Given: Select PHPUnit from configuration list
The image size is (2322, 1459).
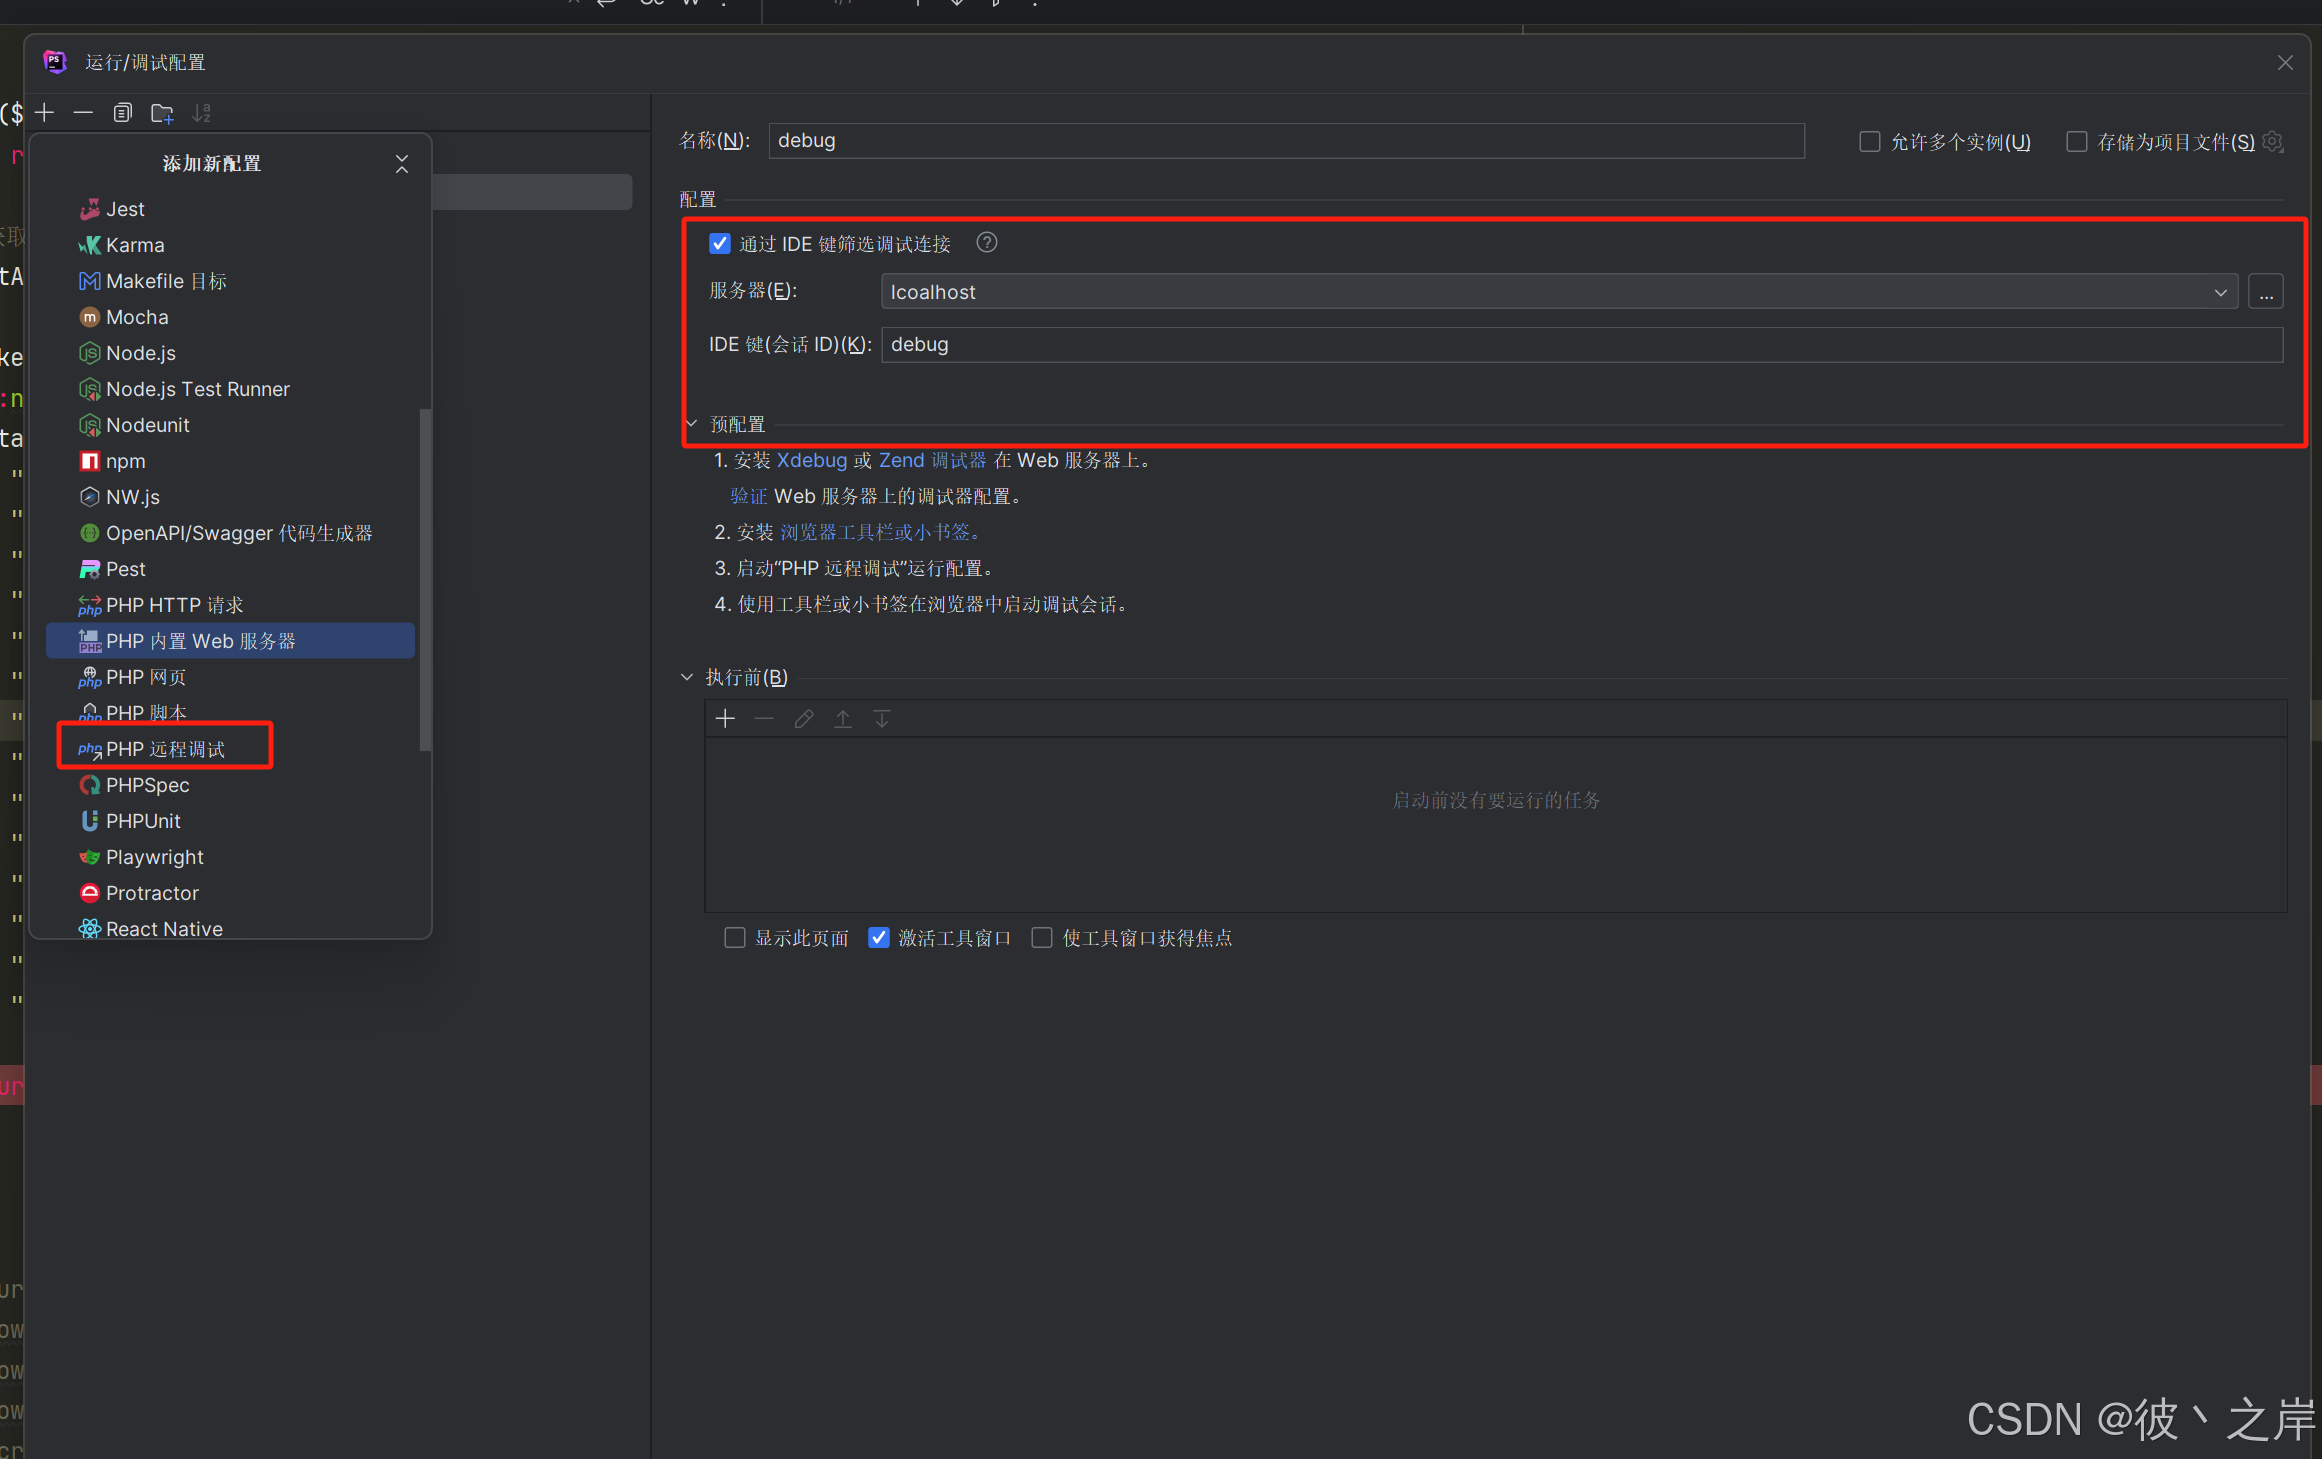Looking at the screenshot, I should tap(143, 820).
